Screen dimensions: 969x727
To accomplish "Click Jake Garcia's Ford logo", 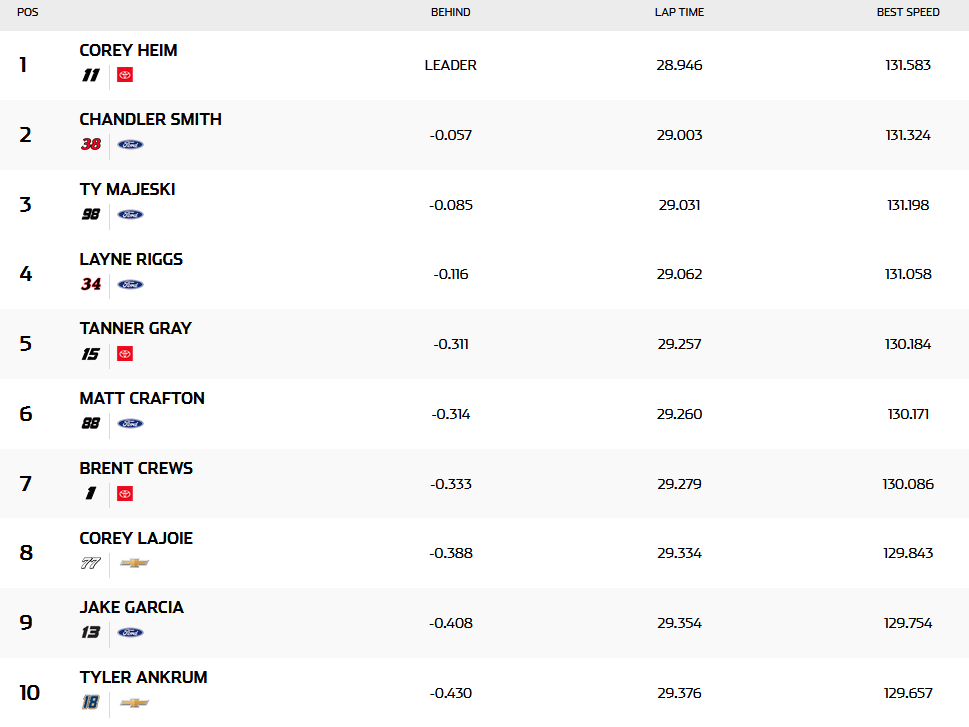I will click(x=130, y=633).
